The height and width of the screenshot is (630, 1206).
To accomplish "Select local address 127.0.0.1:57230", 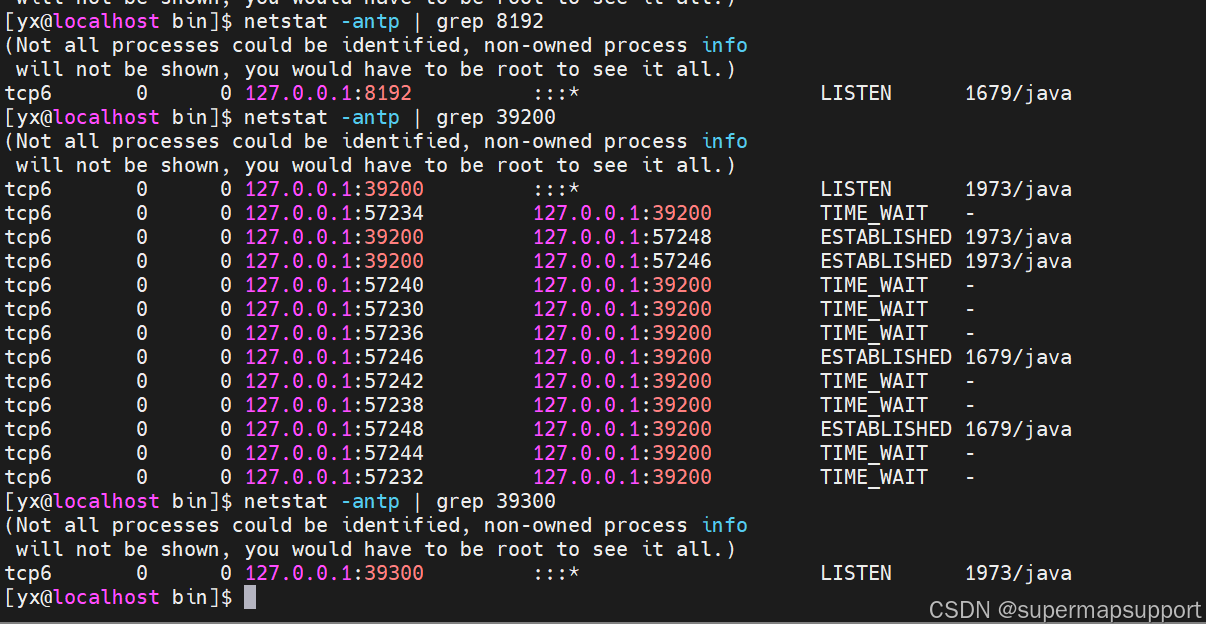I will tap(334, 309).
